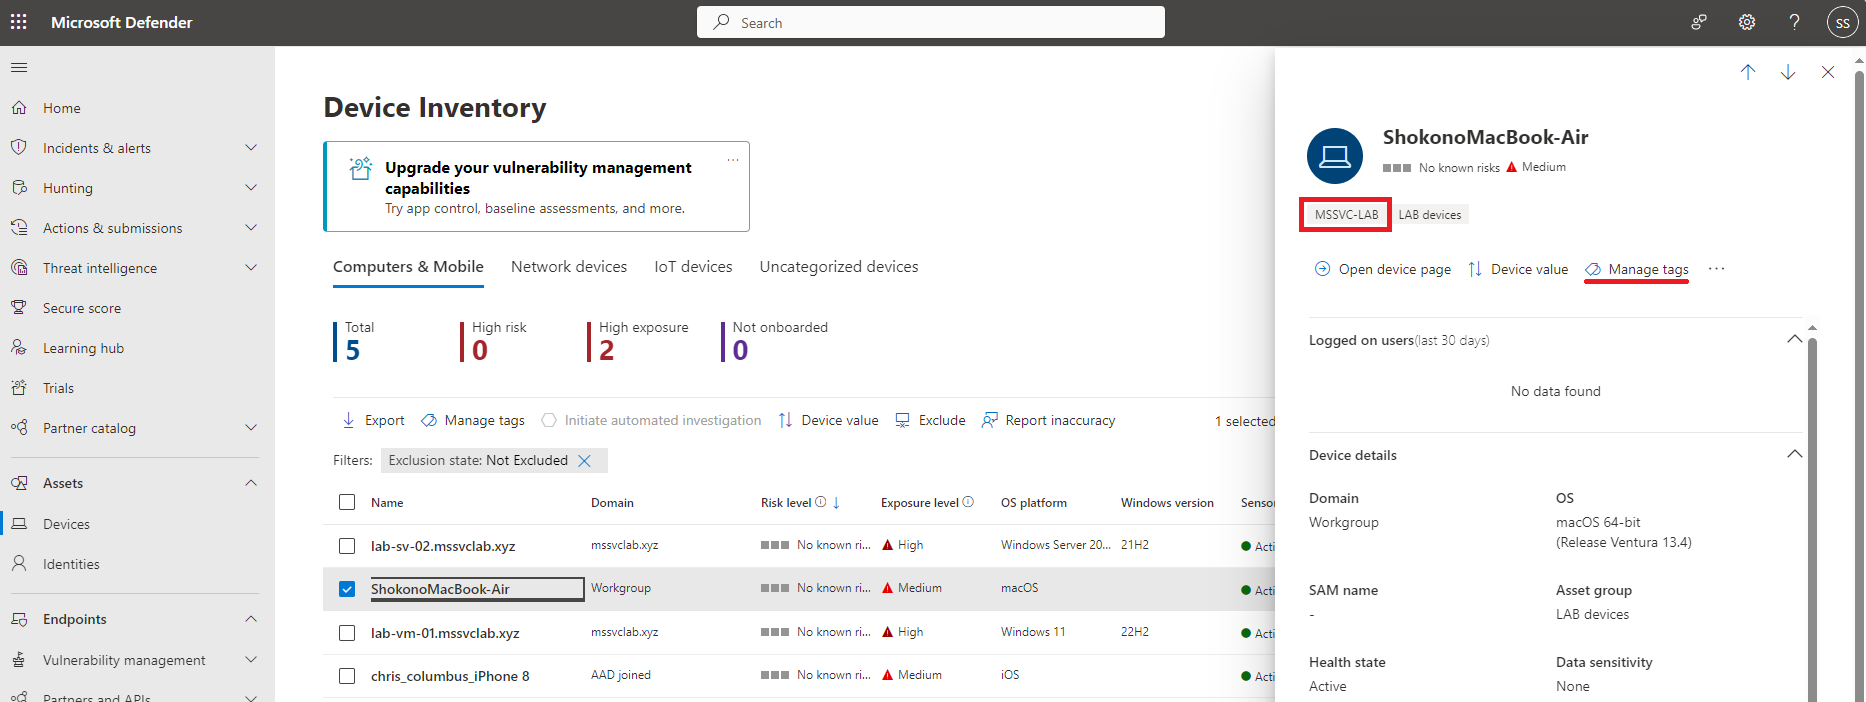Switch to Computers & Mobile tab
Viewport: 1866px width, 702px height.
click(408, 267)
